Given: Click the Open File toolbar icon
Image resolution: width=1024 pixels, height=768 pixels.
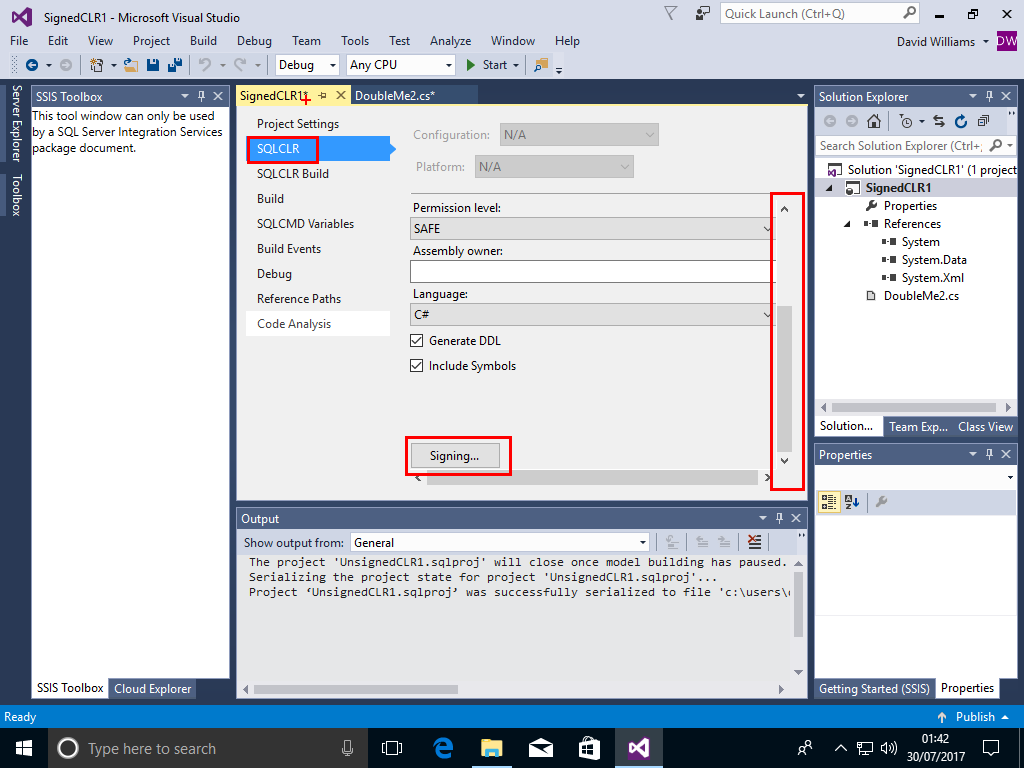Looking at the screenshot, I should [130, 65].
